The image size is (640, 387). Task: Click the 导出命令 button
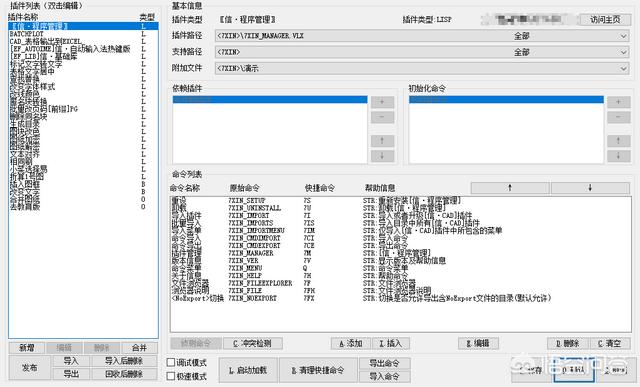coord(384,363)
